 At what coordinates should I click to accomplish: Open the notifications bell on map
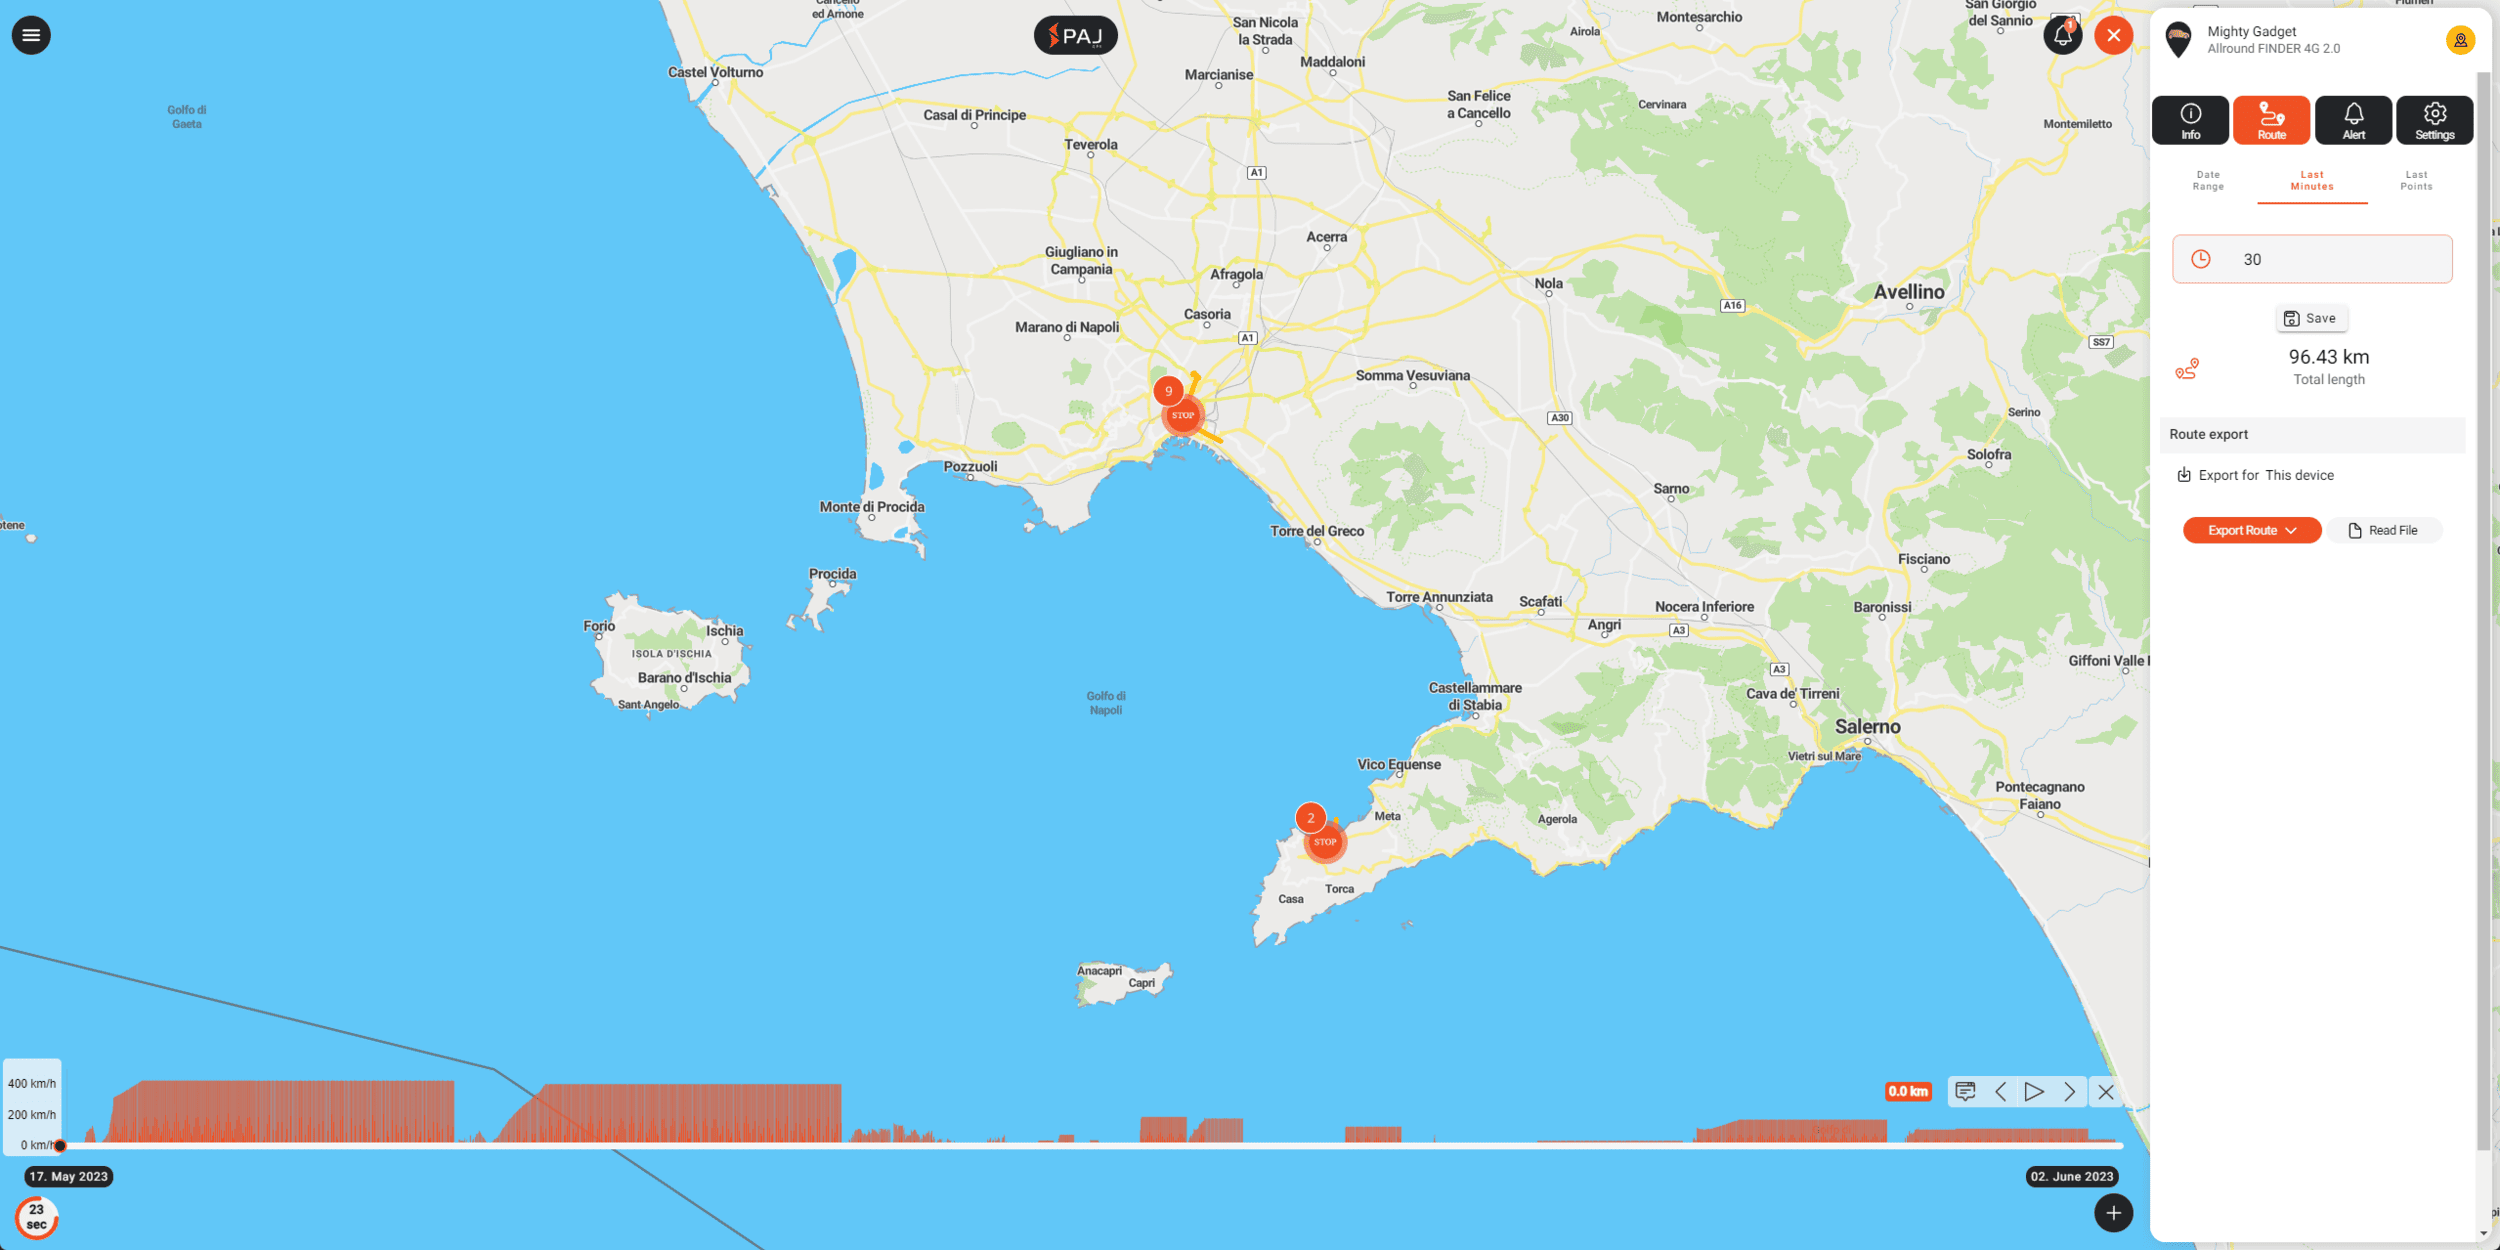2062,36
